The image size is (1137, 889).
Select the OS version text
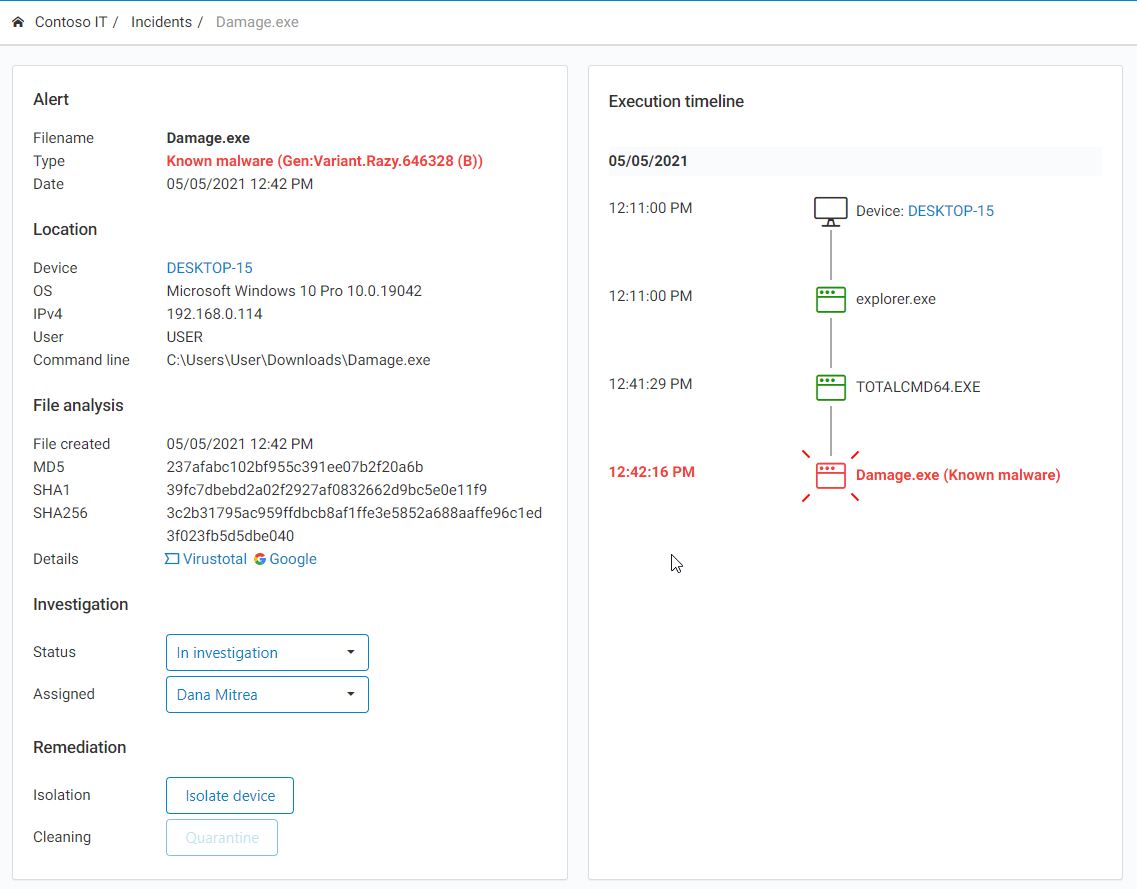point(294,291)
